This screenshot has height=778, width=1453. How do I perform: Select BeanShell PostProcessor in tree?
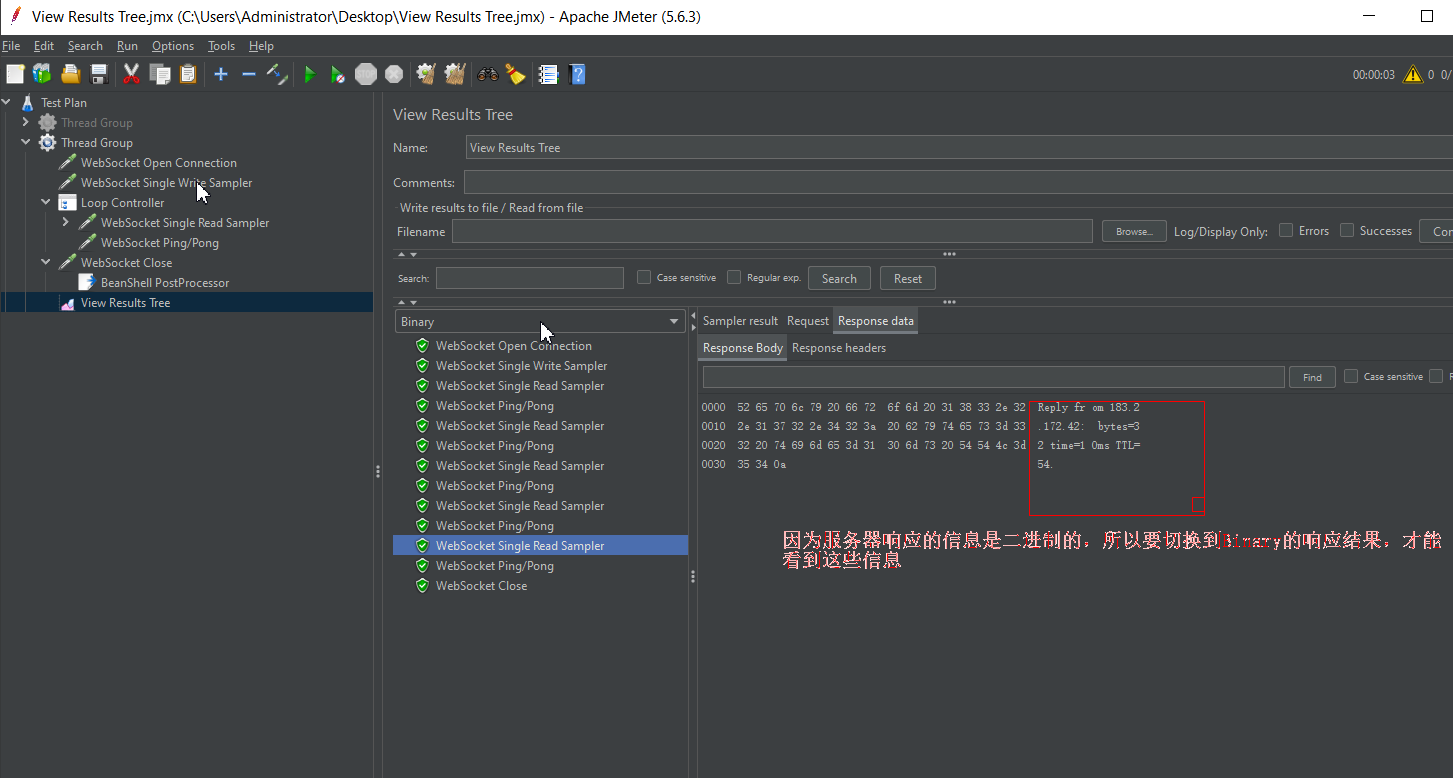[x=165, y=283]
